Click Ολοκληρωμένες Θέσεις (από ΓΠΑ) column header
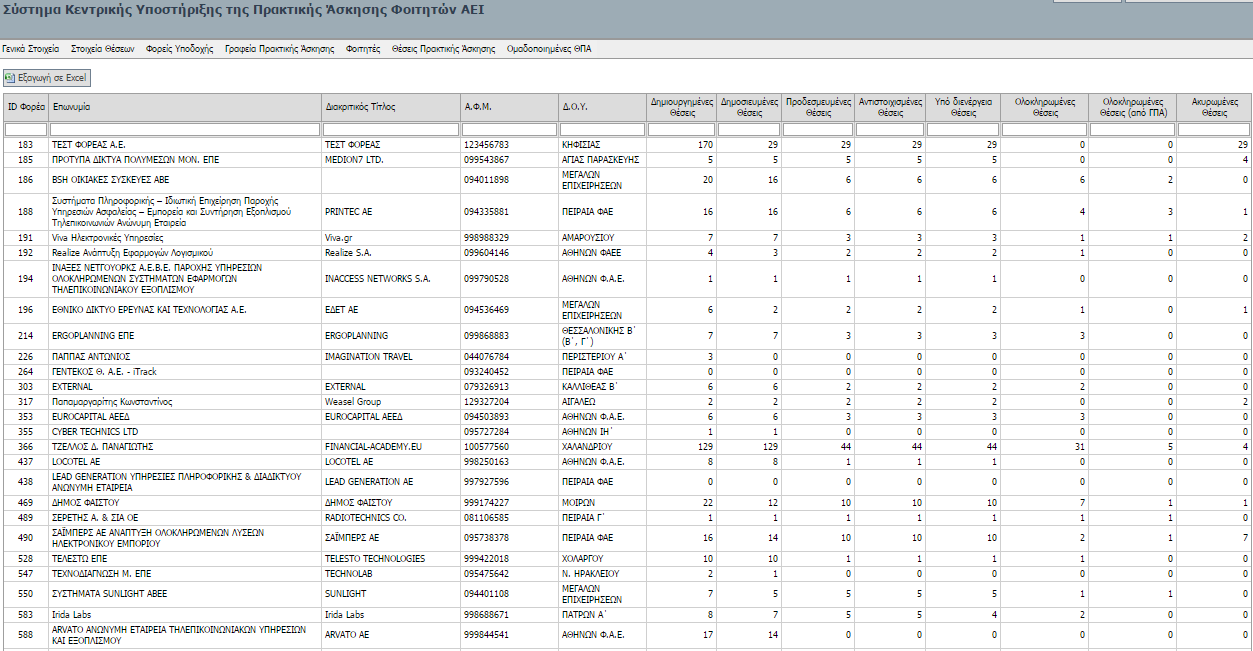 tap(1132, 107)
